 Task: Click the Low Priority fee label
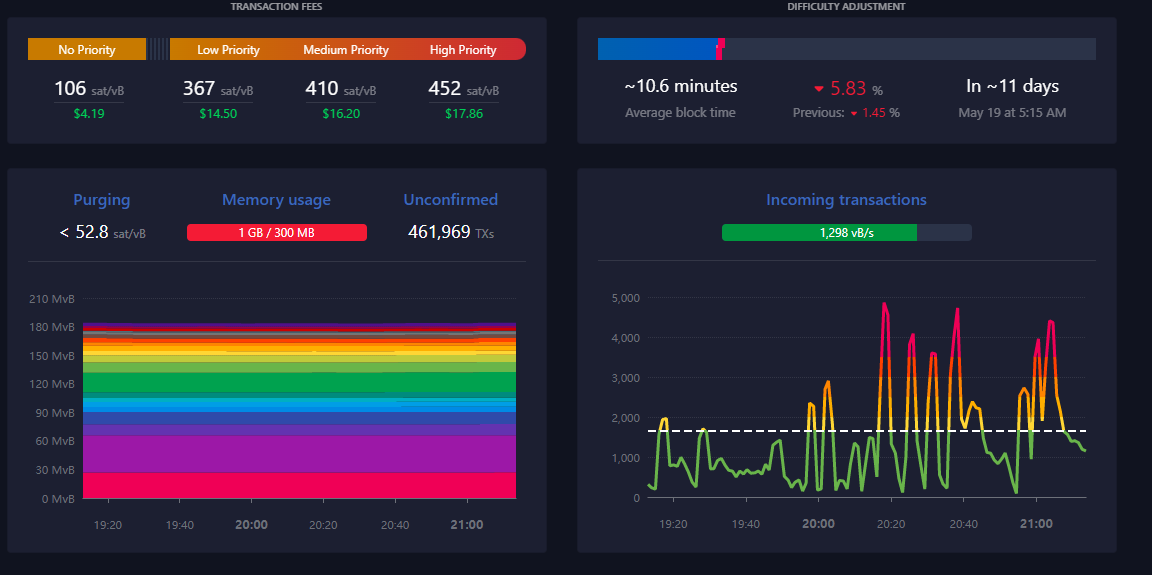pyautogui.click(x=228, y=50)
